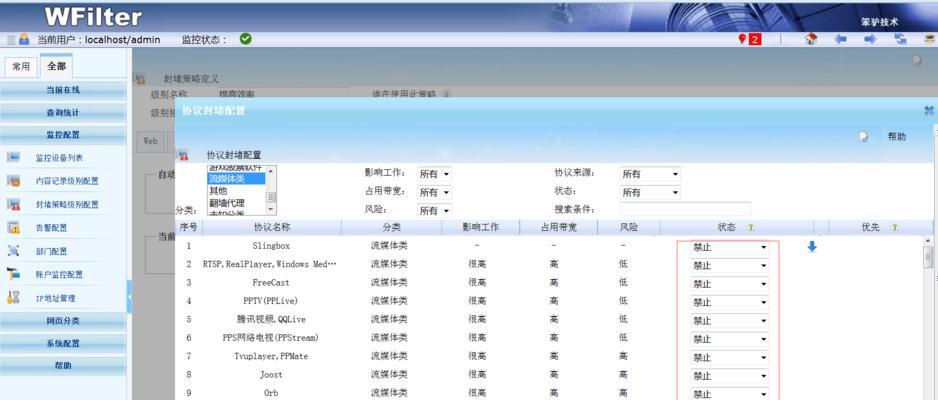Click the help icon beside the 优先 column header
The image size is (938, 400).
[x=894, y=227]
